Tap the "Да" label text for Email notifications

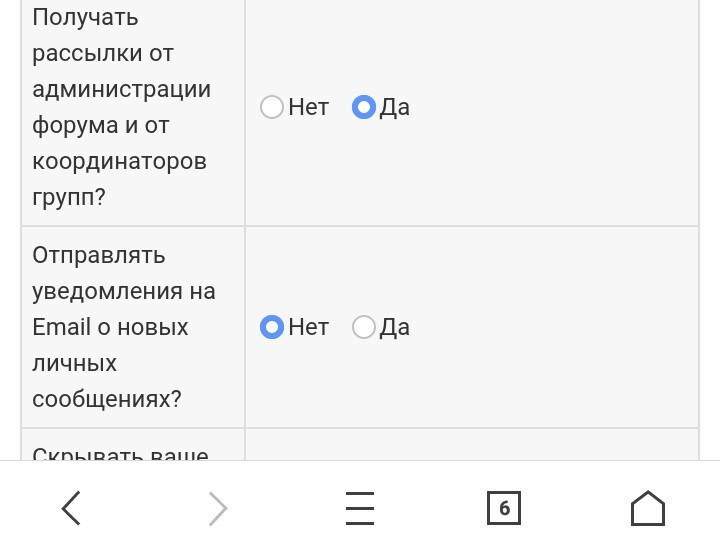[395, 327]
